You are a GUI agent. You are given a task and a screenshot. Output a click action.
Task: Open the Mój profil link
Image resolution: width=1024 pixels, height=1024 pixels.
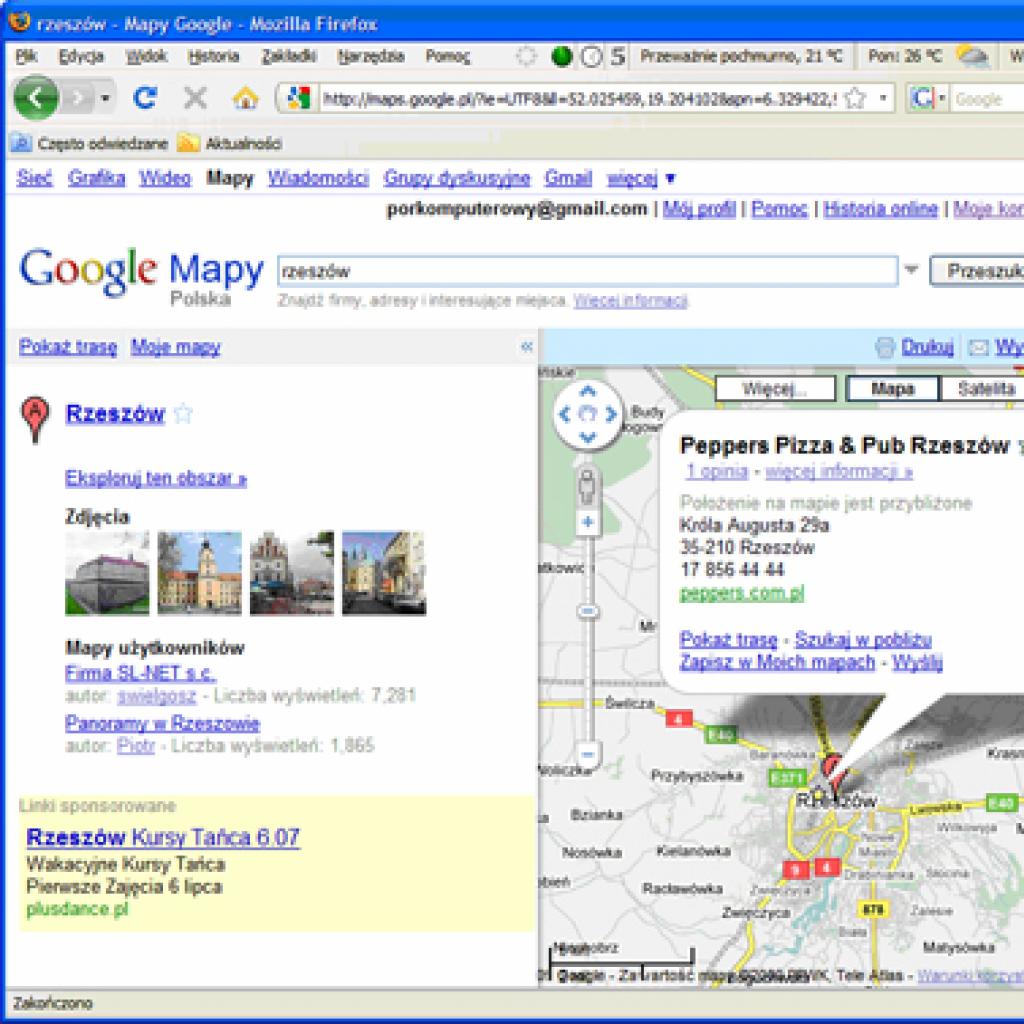click(699, 208)
